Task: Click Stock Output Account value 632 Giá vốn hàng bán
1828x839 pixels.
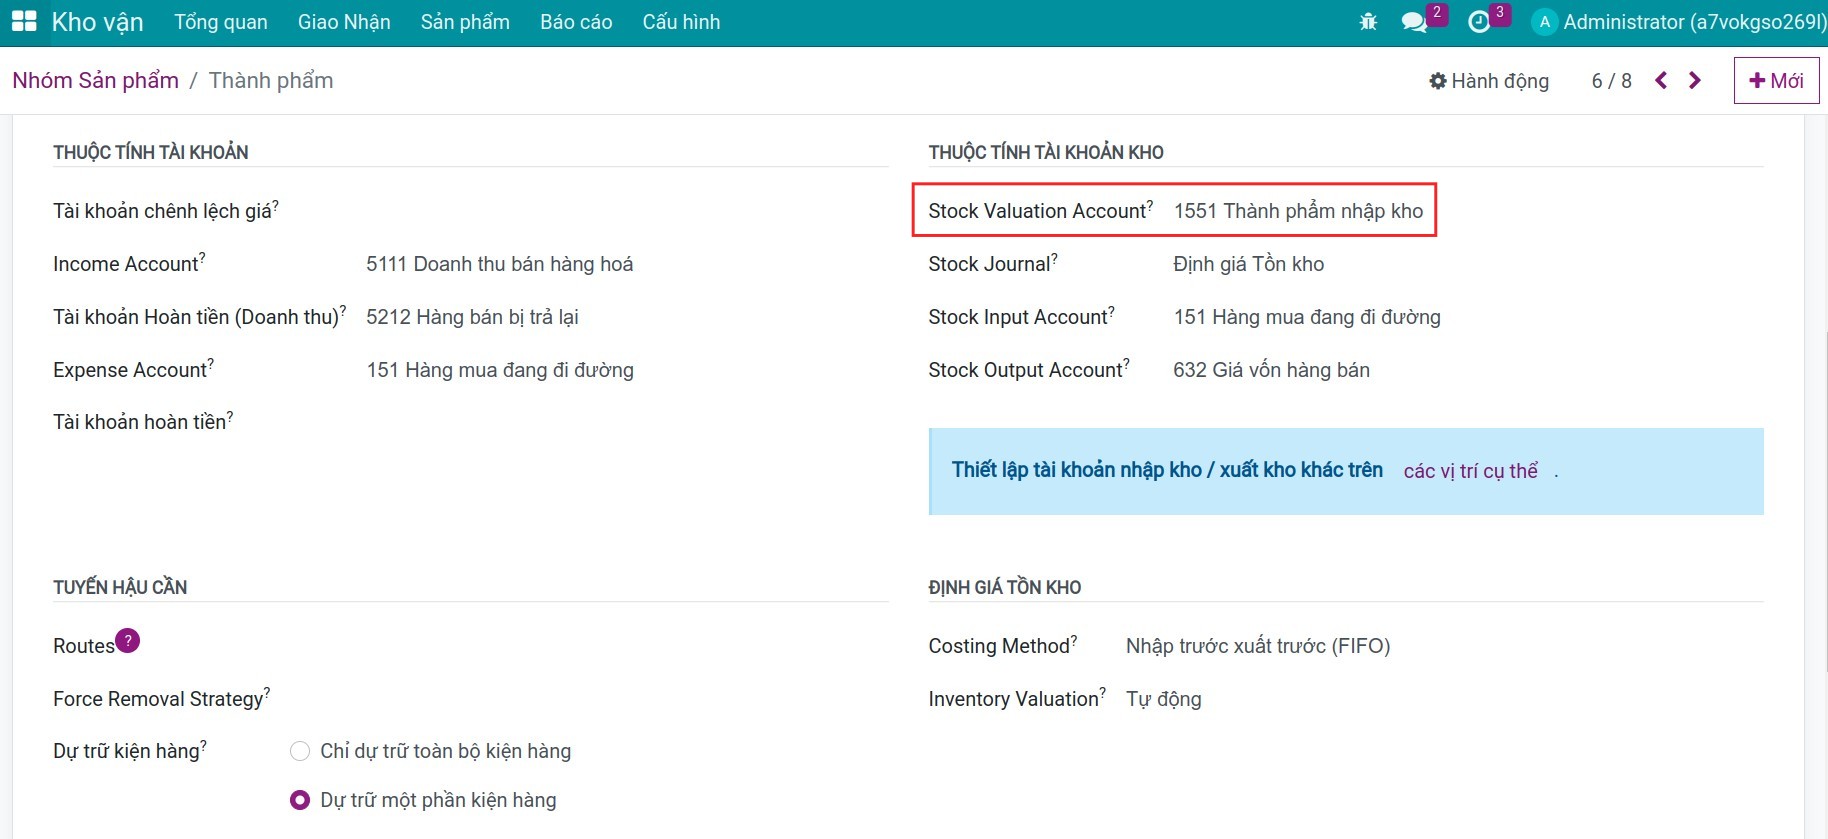Action: (x=1271, y=370)
